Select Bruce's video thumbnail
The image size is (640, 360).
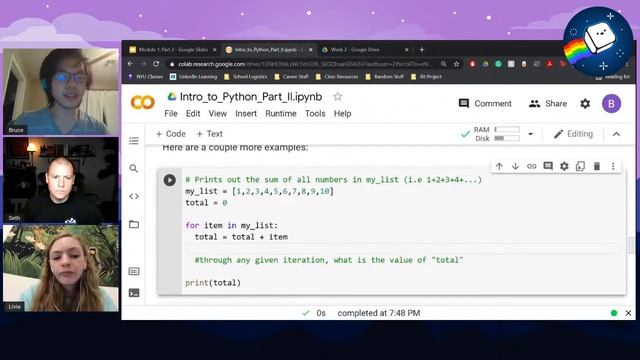pyautogui.click(x=61, y=91)
